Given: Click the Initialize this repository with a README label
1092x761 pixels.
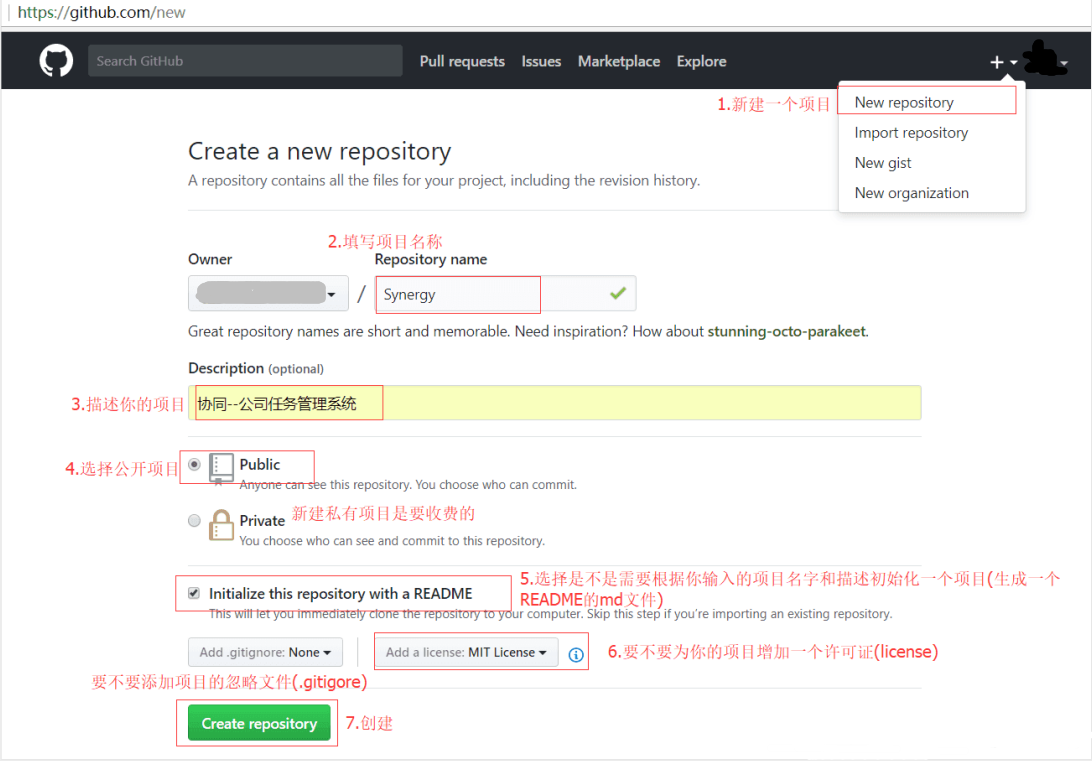Looking at the screenshot, I should [341, 594].
